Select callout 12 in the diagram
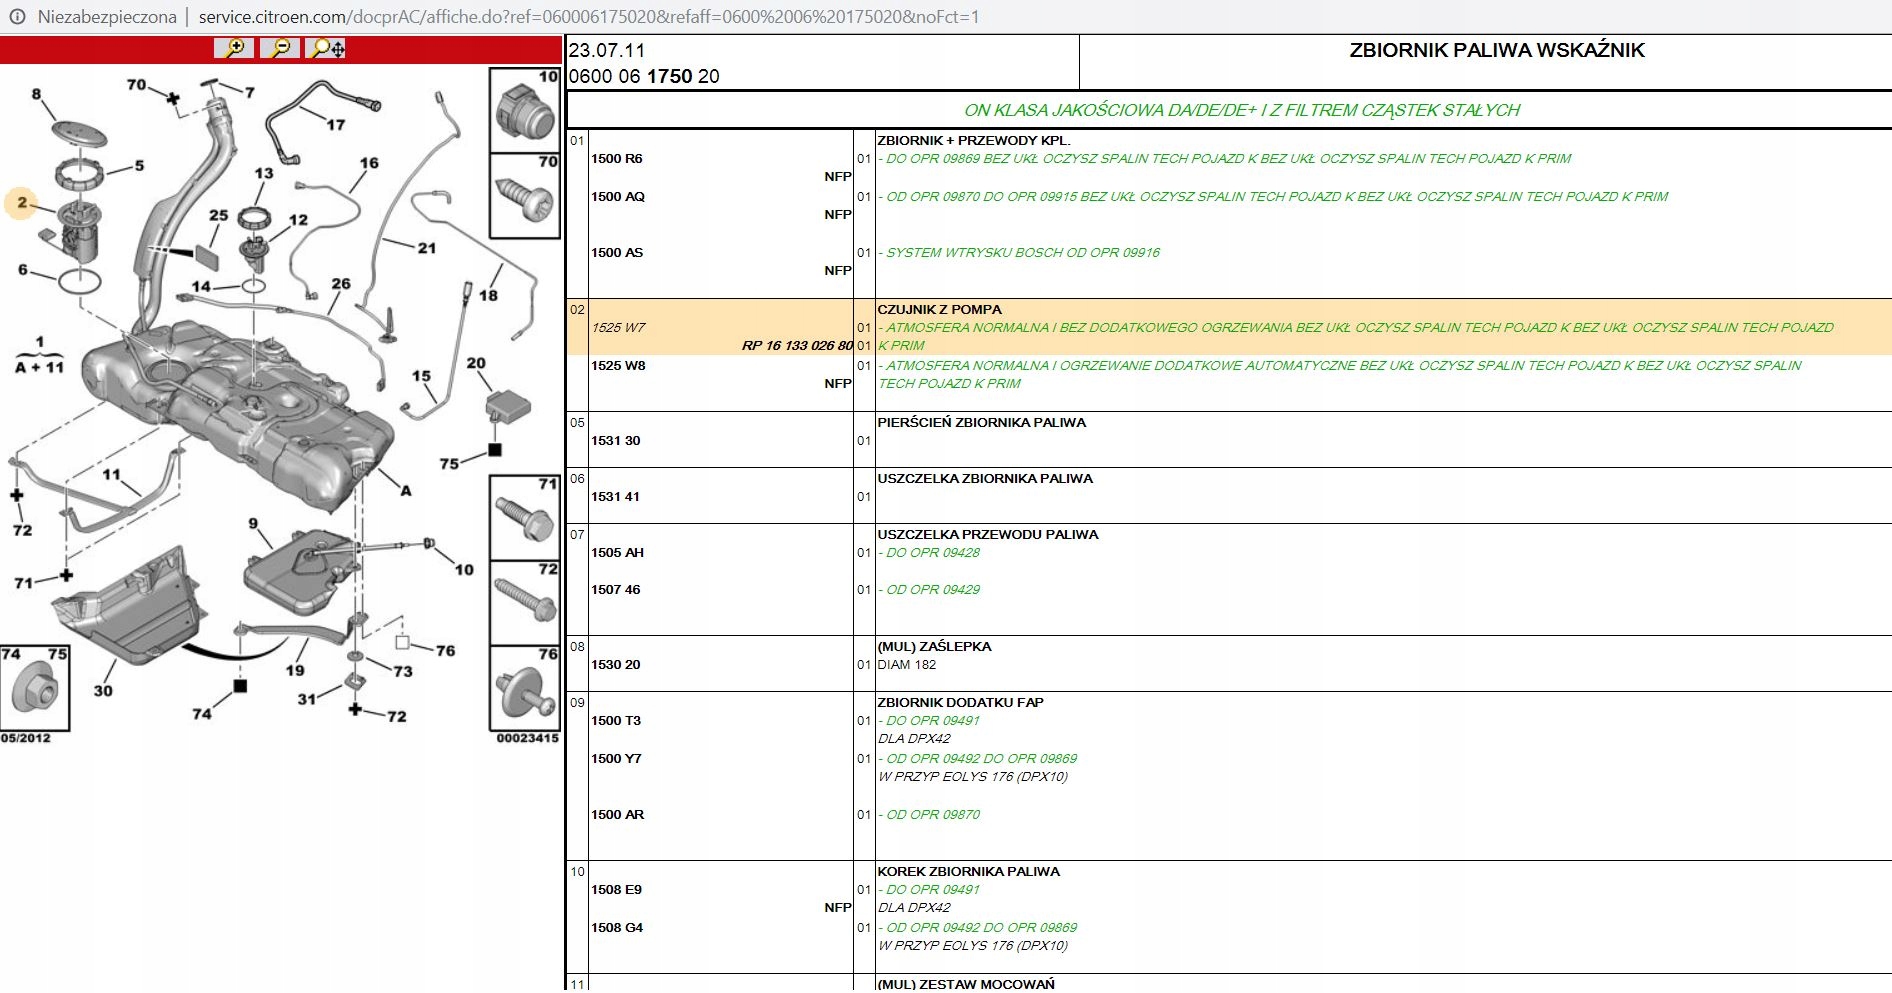Image resolution: width=1892 pixels, height=993 pixels. click(298, 220)
